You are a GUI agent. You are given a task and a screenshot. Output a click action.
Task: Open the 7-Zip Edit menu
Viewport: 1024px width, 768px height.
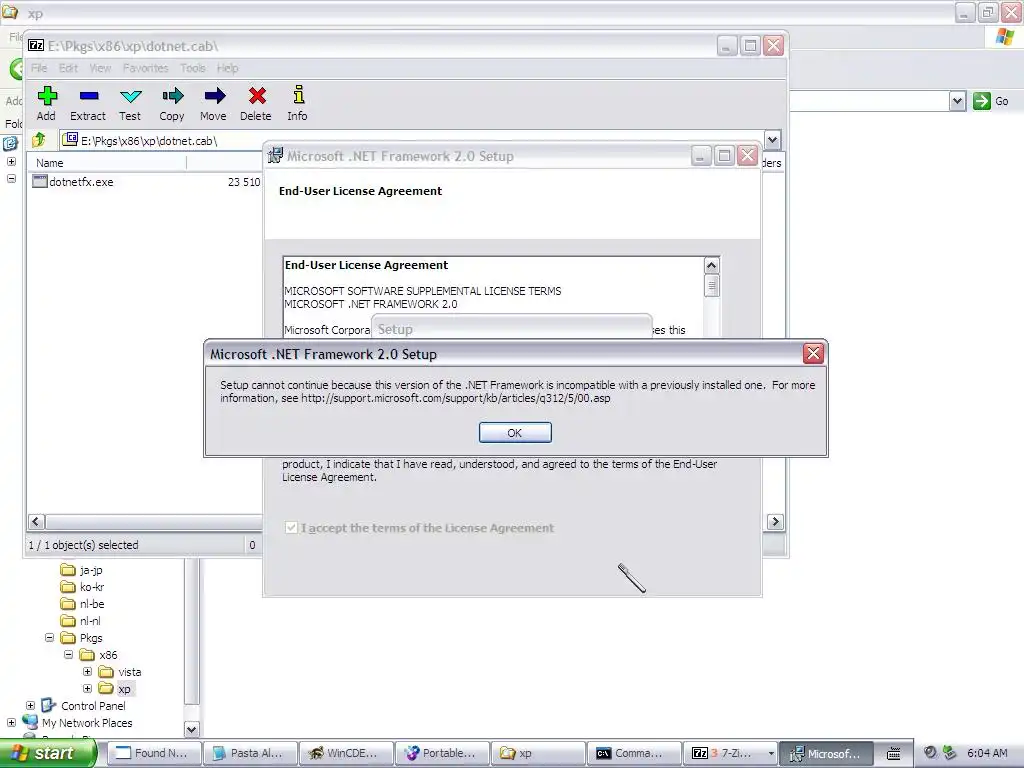click(x=68, y=68)
